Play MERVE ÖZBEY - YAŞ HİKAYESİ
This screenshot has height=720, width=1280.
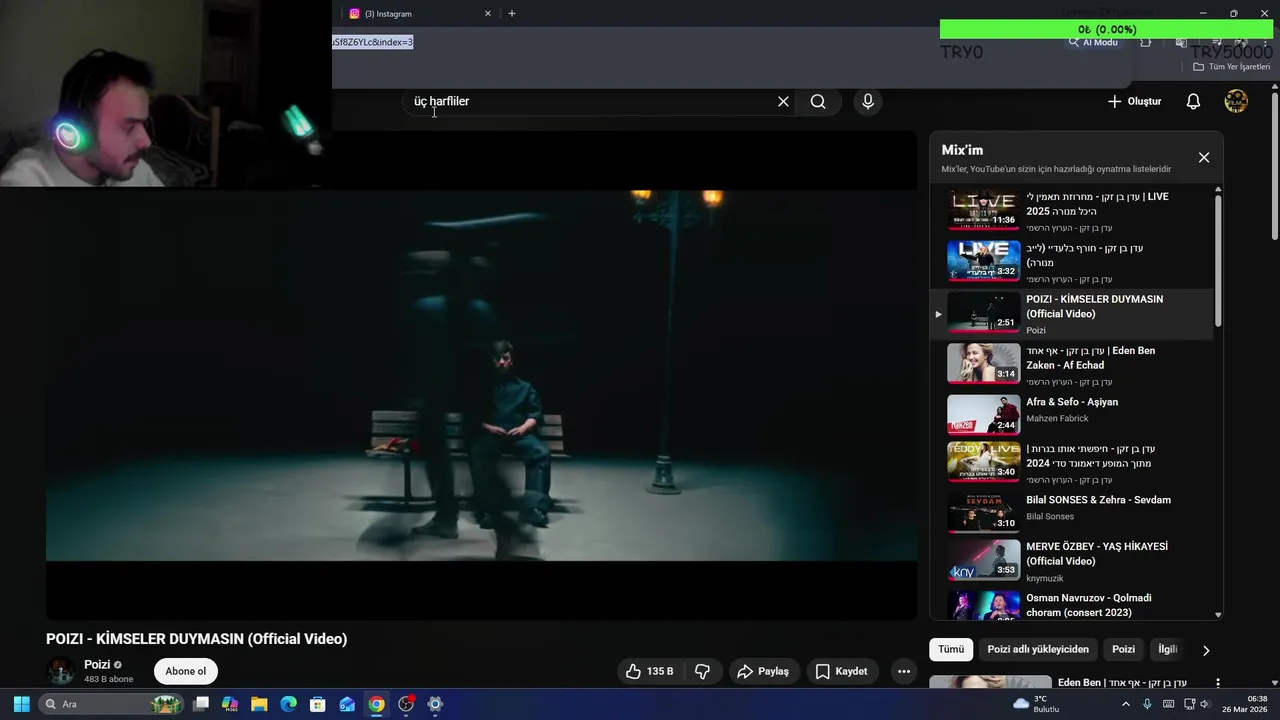tap(1070, 561)
